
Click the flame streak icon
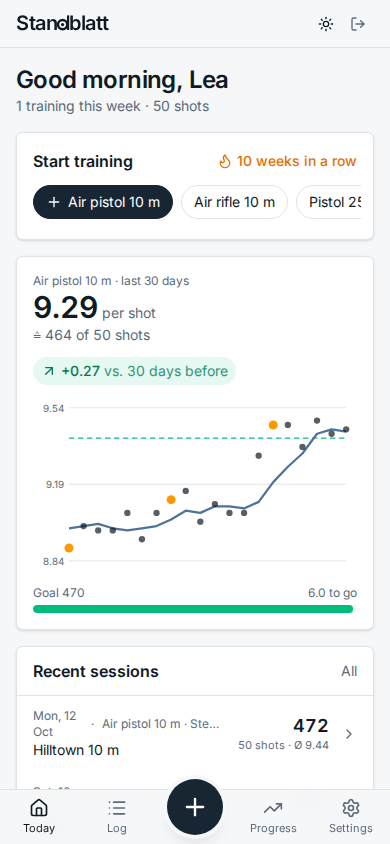tap(225, 161)
